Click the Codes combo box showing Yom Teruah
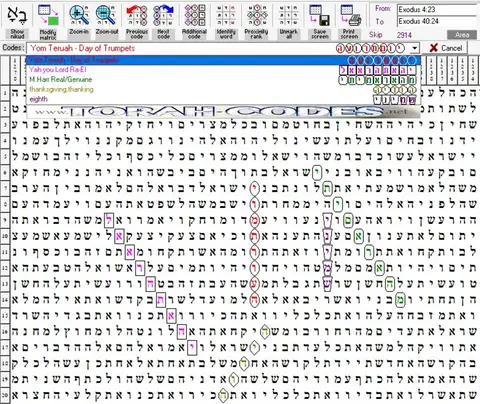 tap(223, 48)
